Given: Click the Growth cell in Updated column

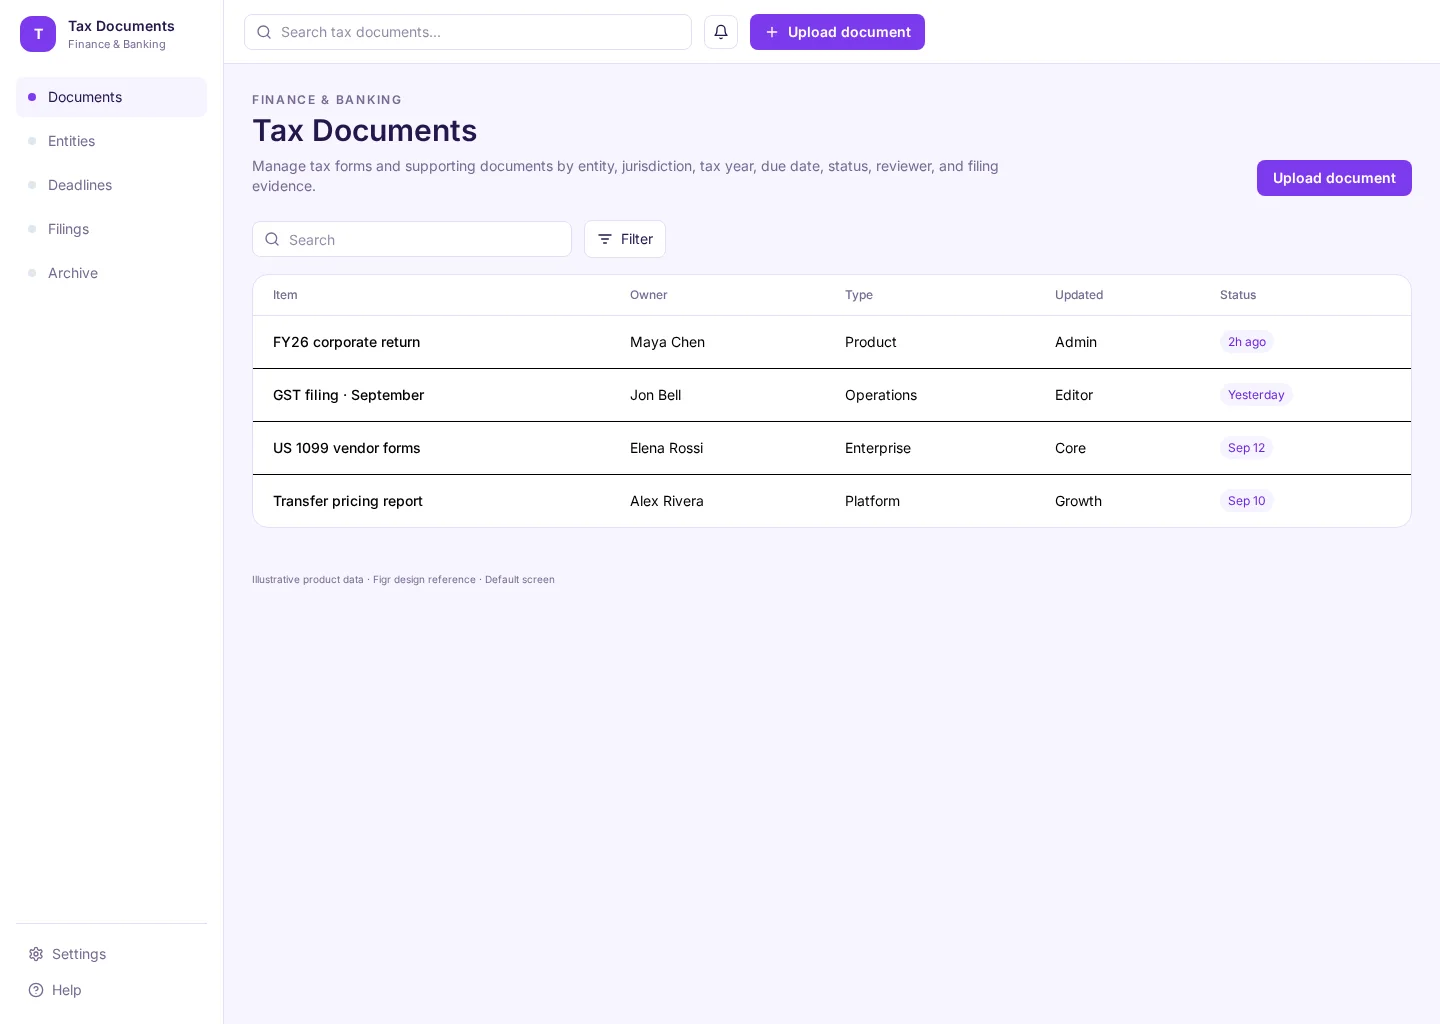Looking at the screenshot, I should pos(1078,501).
